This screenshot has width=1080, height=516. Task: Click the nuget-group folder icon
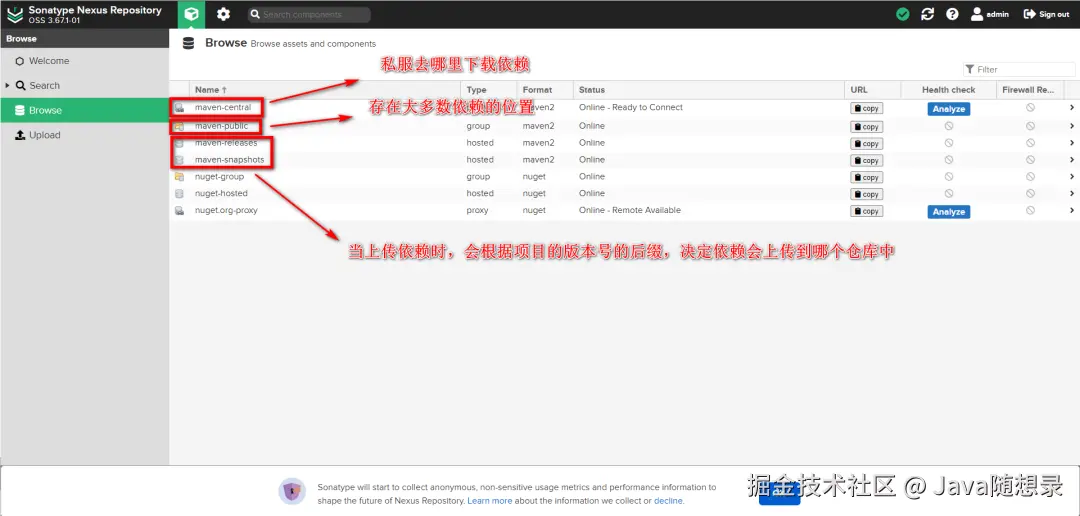(179, 177)
